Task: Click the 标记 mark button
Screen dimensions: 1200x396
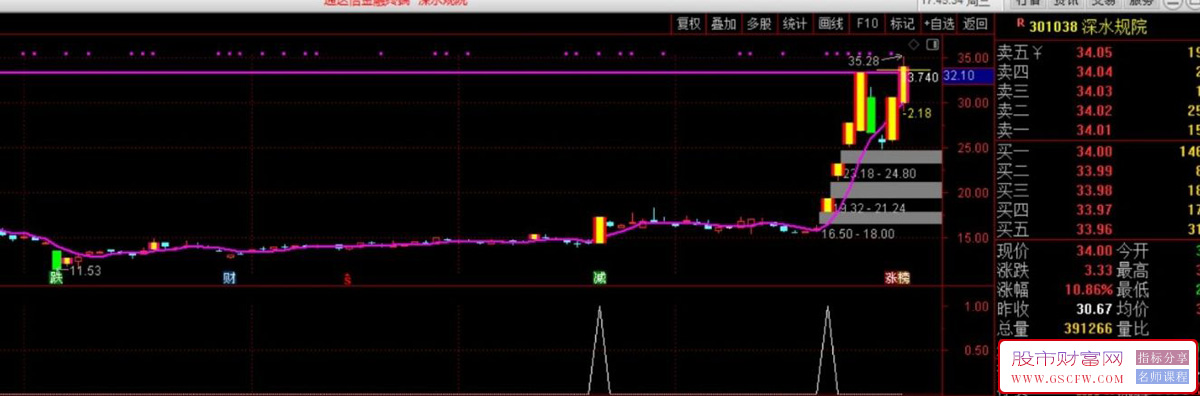Action: point(902,24)
